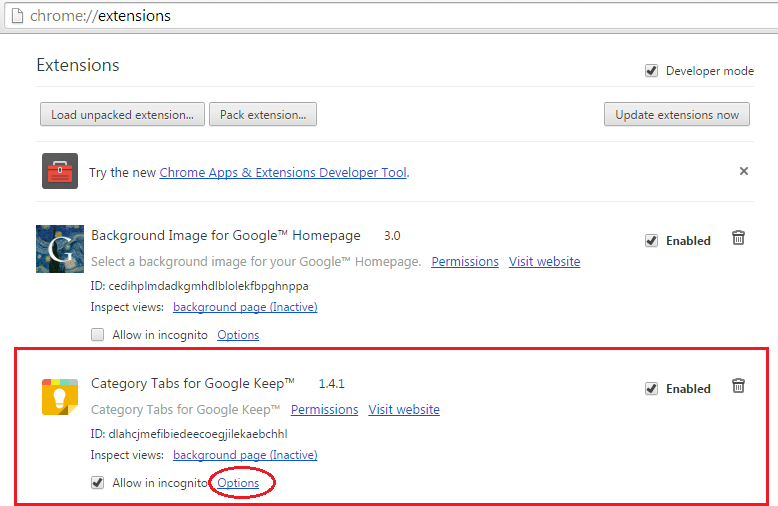The width and height of the screenshot is (778, 506).
Task: Click the chrome://extensions address bar
Action: [392, 16]
